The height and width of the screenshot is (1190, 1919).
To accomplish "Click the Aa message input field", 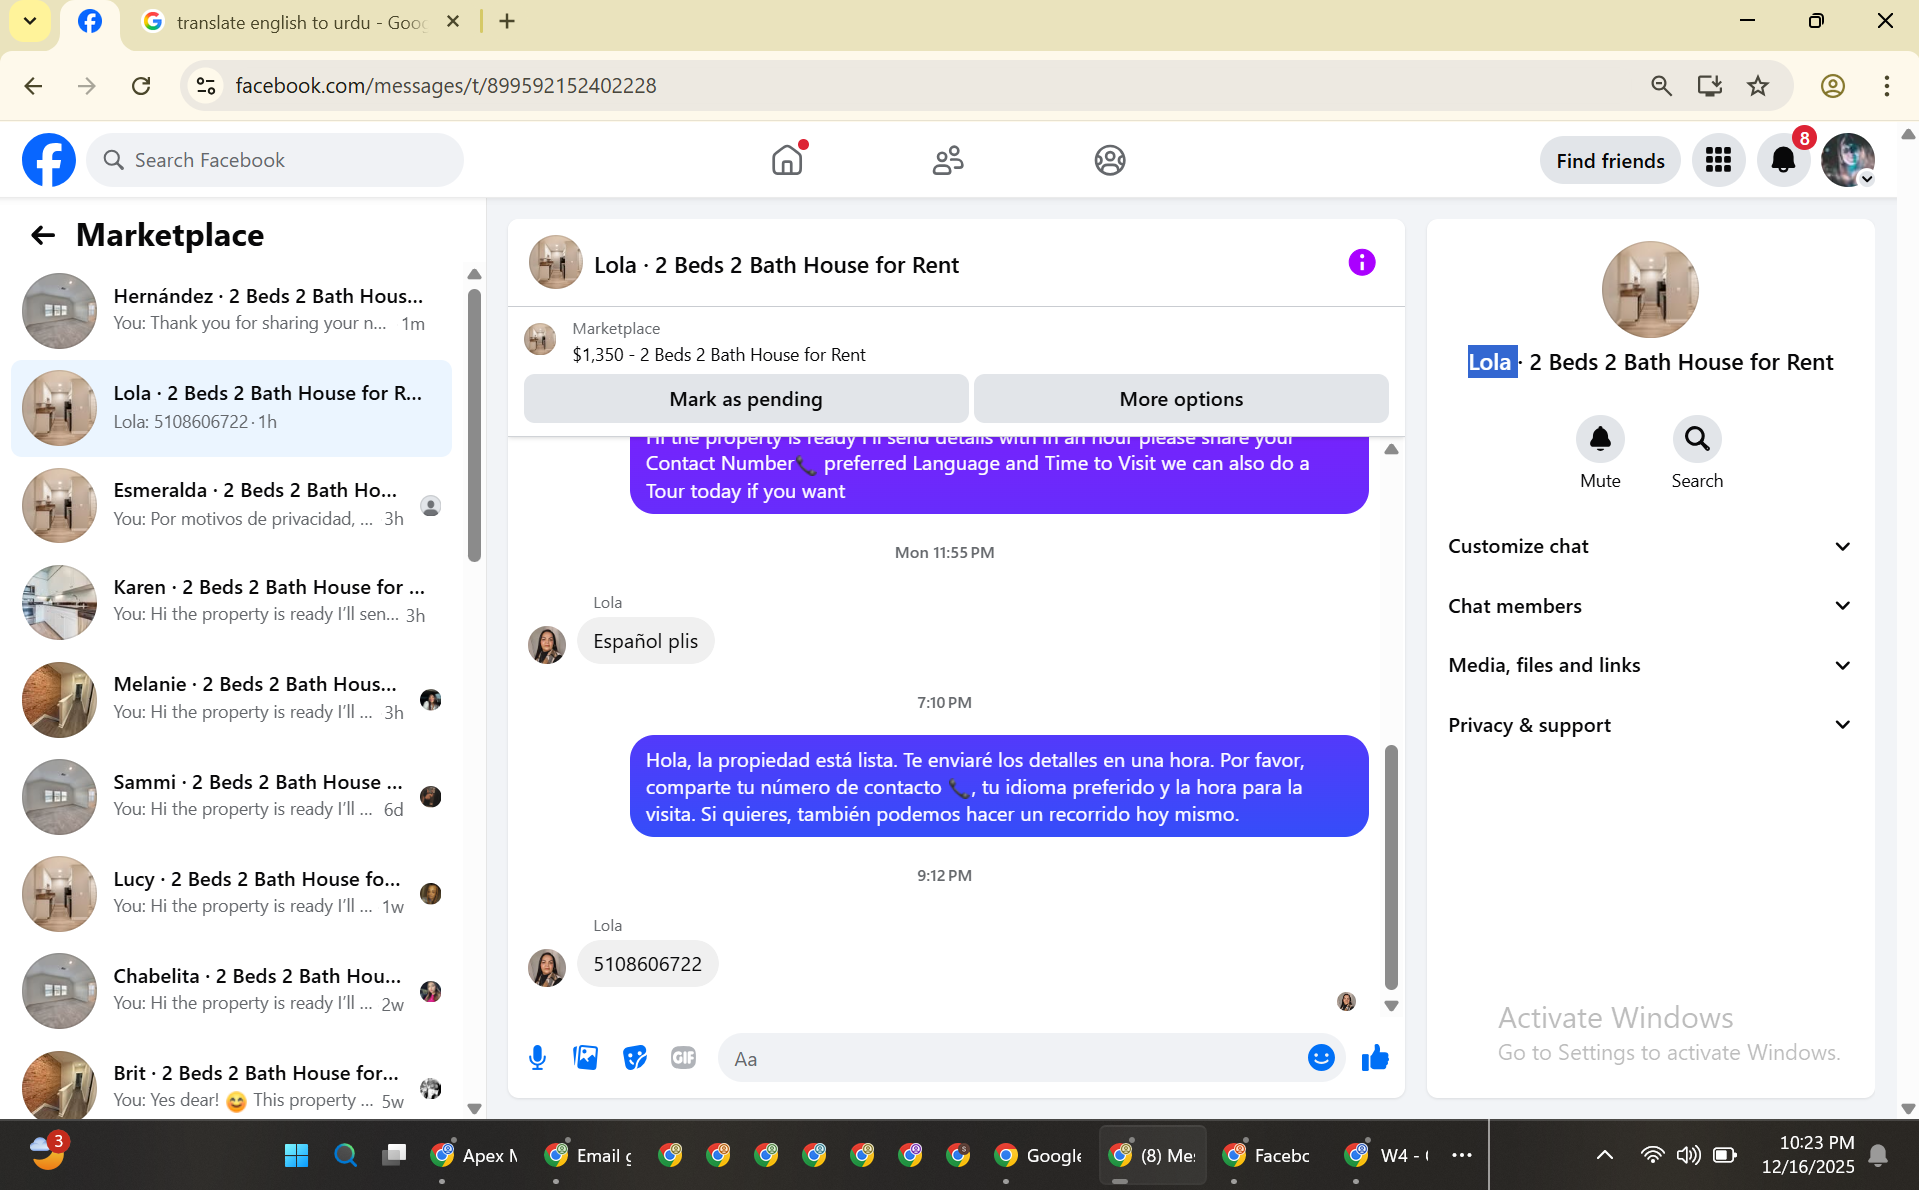I will pyautogui.click(x=1010, y=1058).
